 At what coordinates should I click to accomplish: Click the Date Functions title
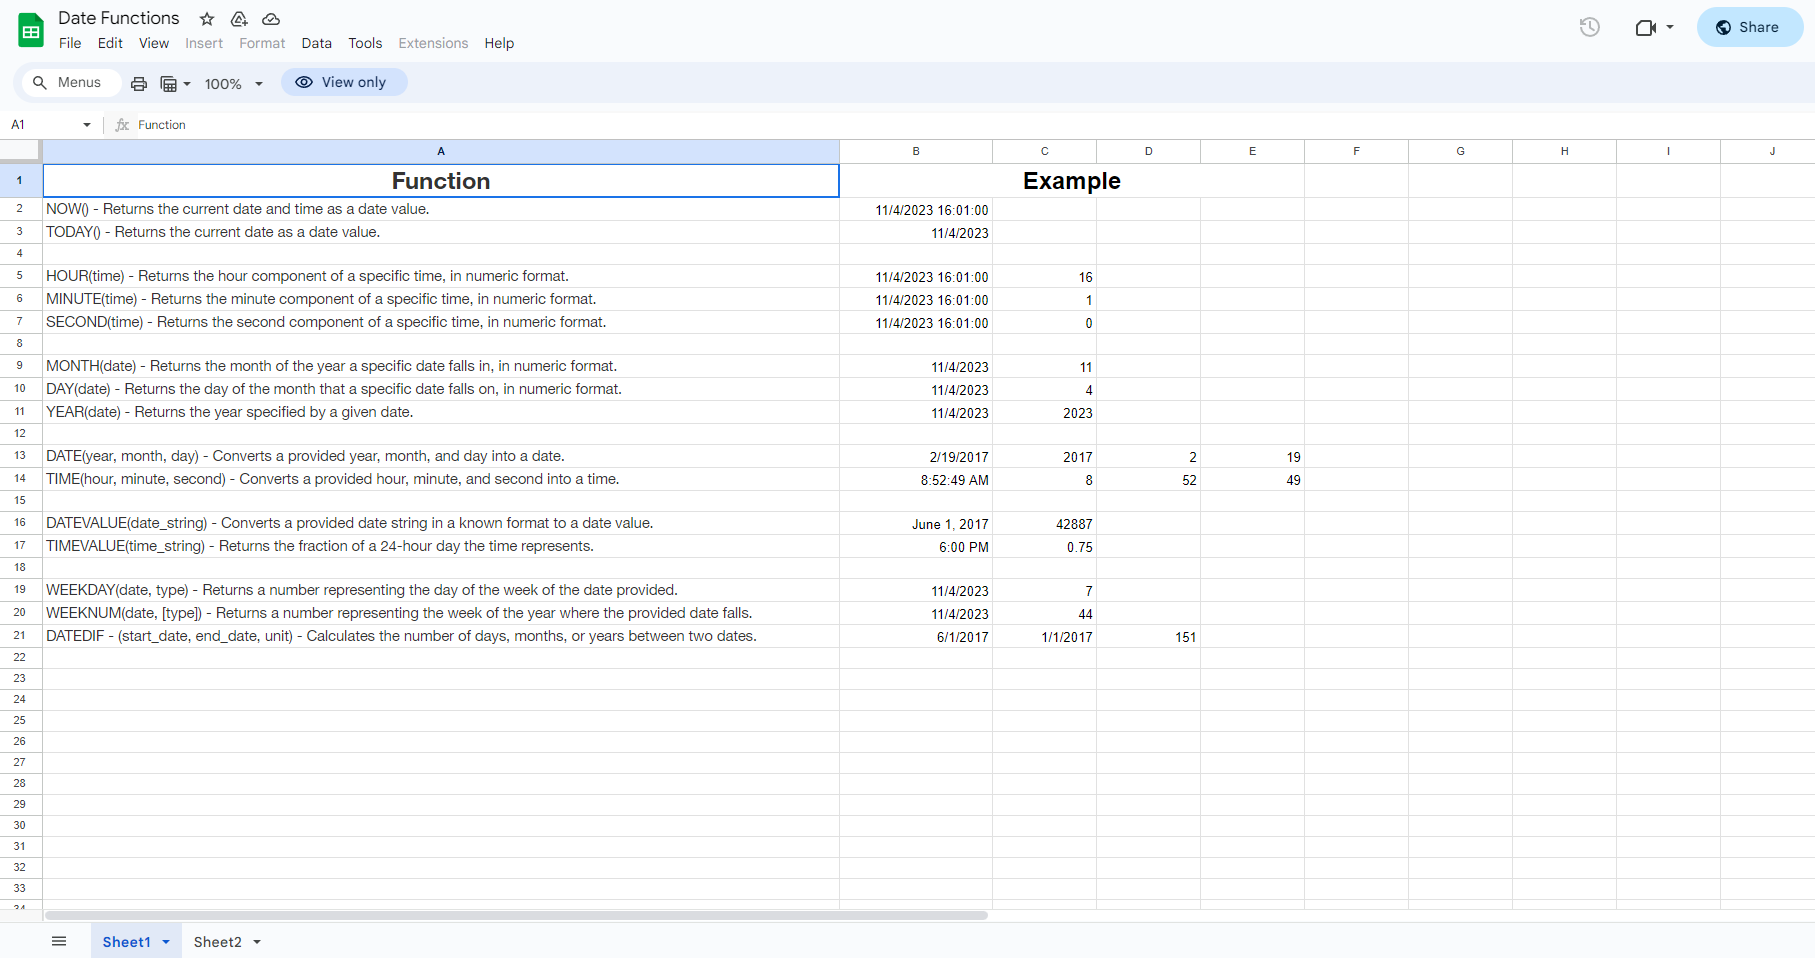click(119, 18)
